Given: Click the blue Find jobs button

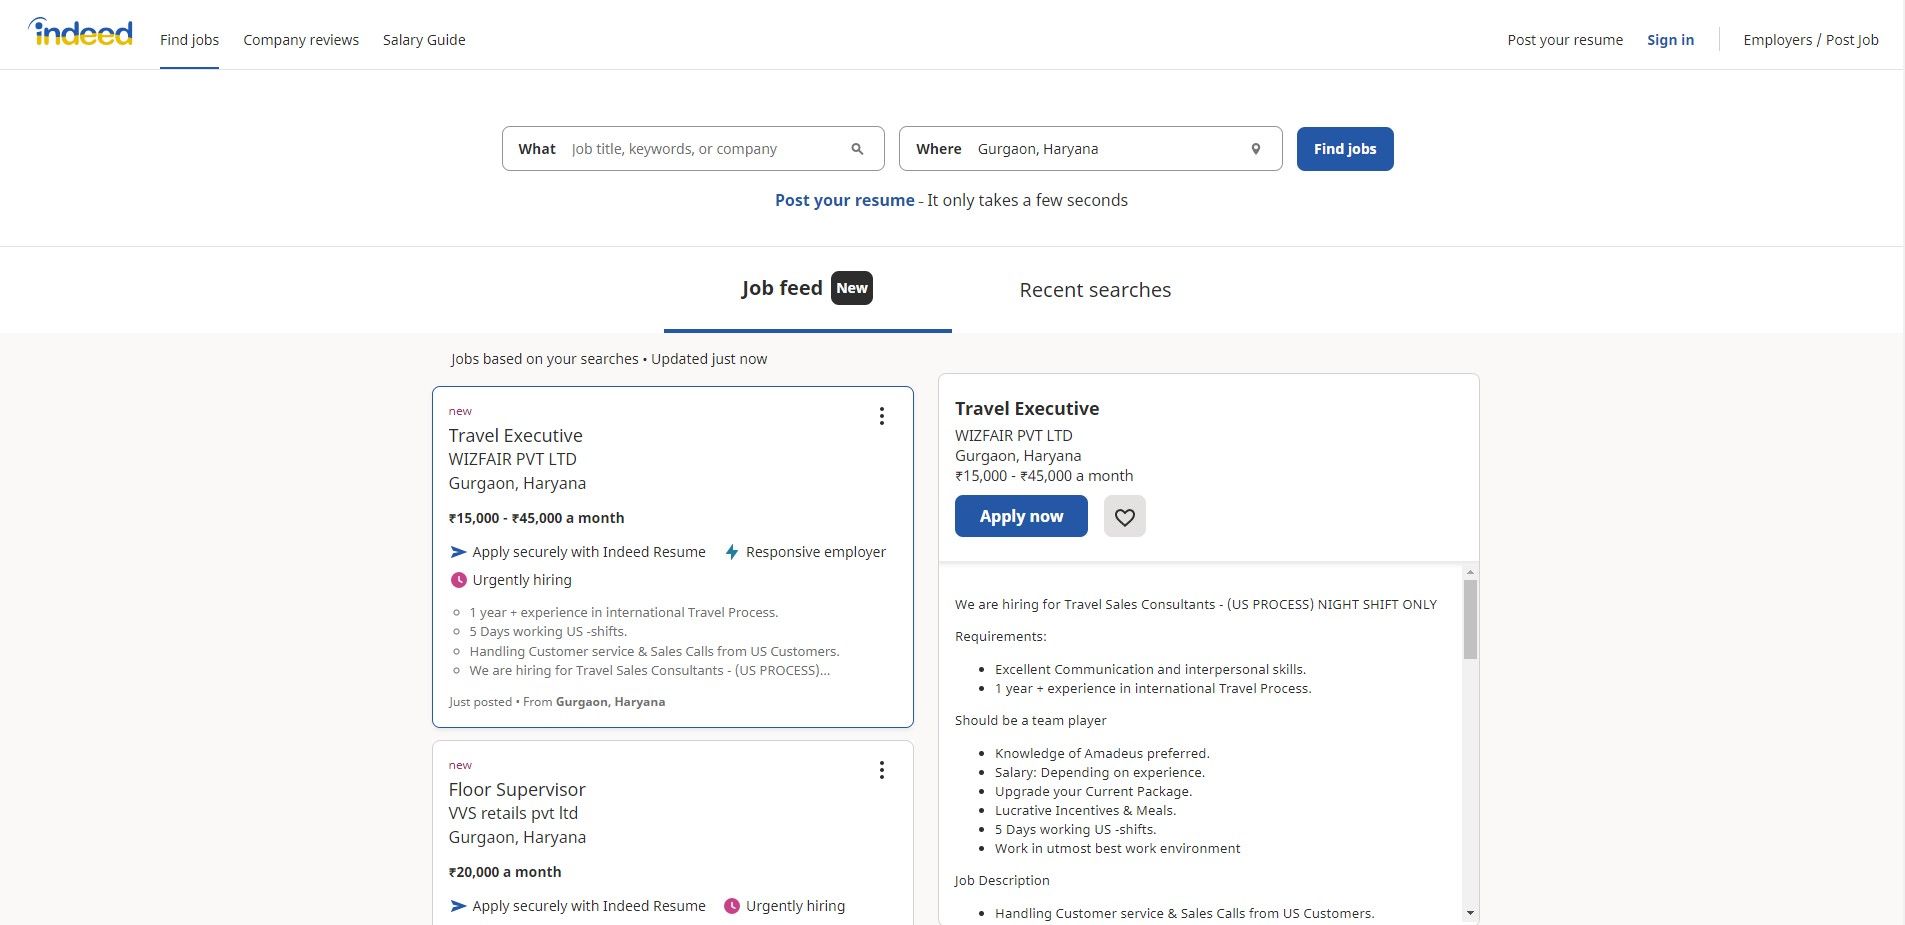Looking at the screenshot, I should [x=1345, y=149].
